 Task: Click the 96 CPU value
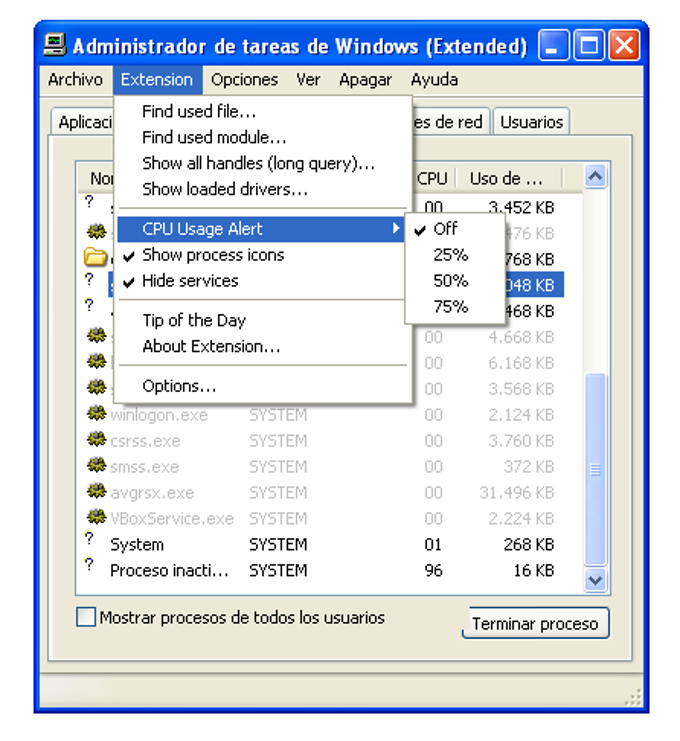pos(433,571)
